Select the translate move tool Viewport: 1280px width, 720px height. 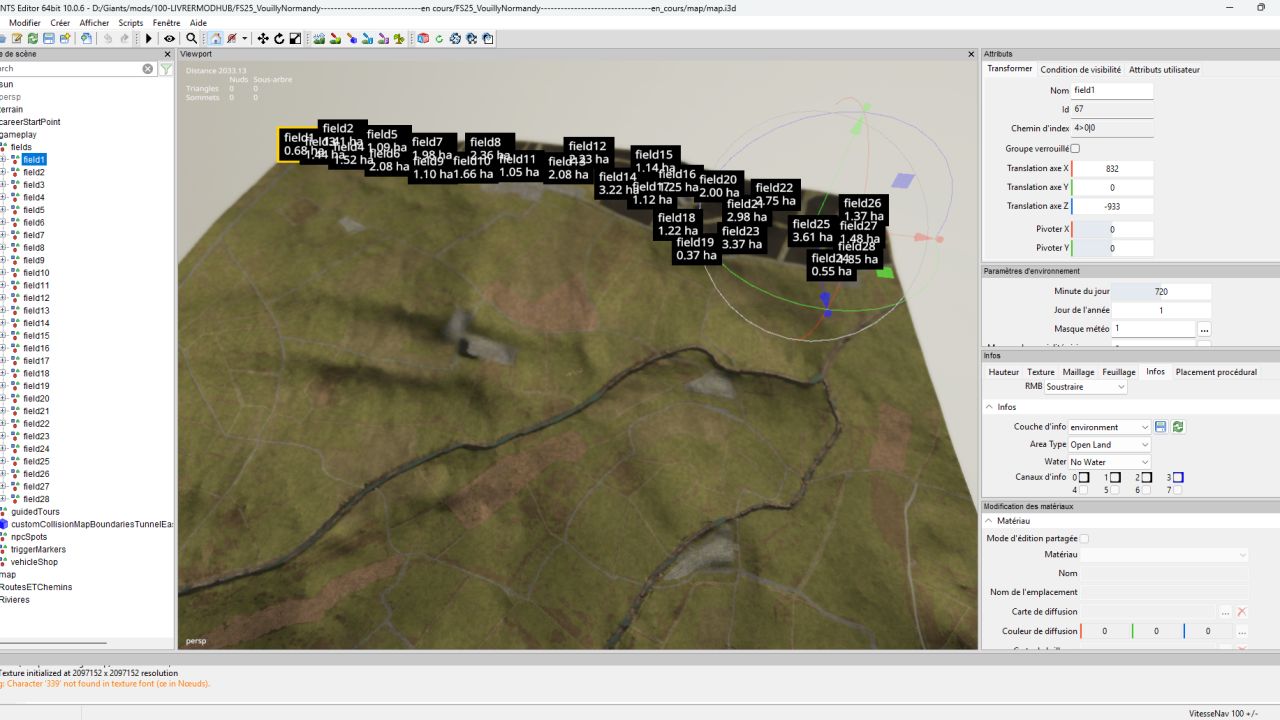point(263,39)
